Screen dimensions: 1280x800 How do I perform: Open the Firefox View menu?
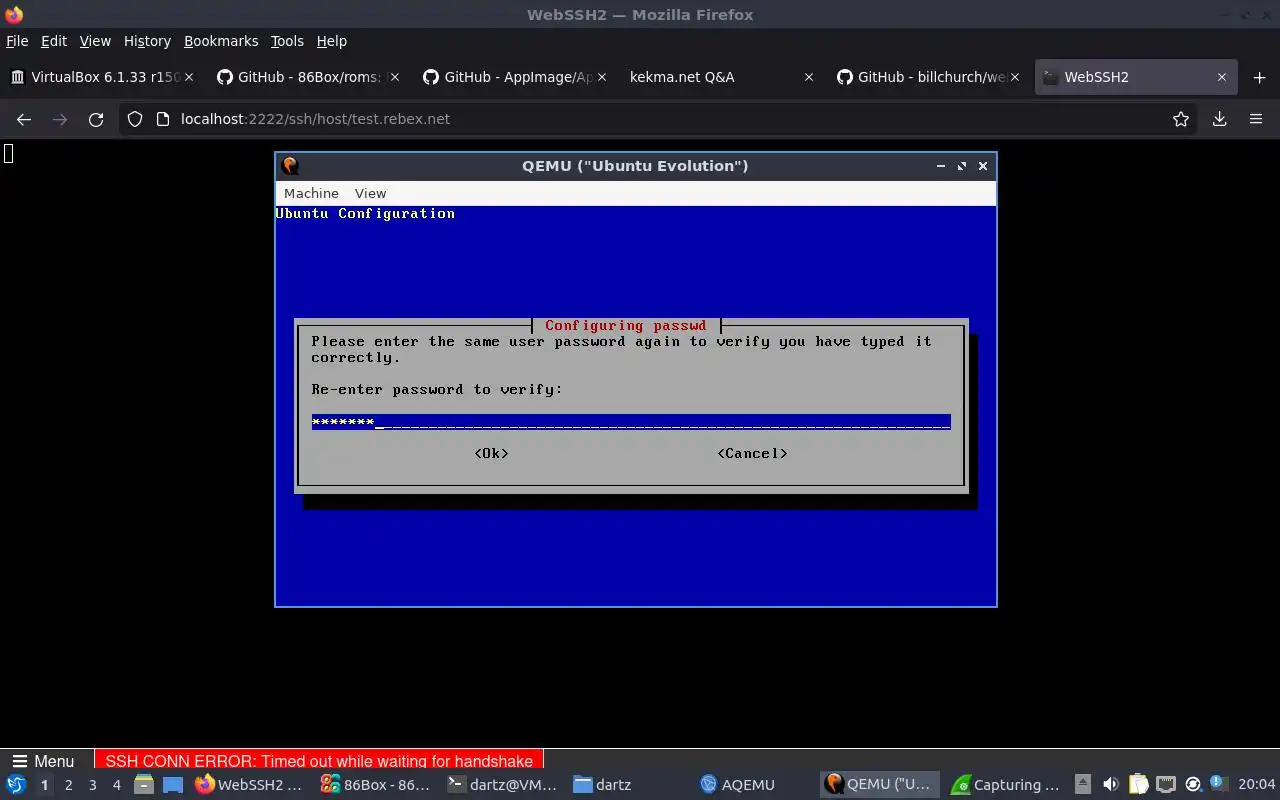pos(95,41)
